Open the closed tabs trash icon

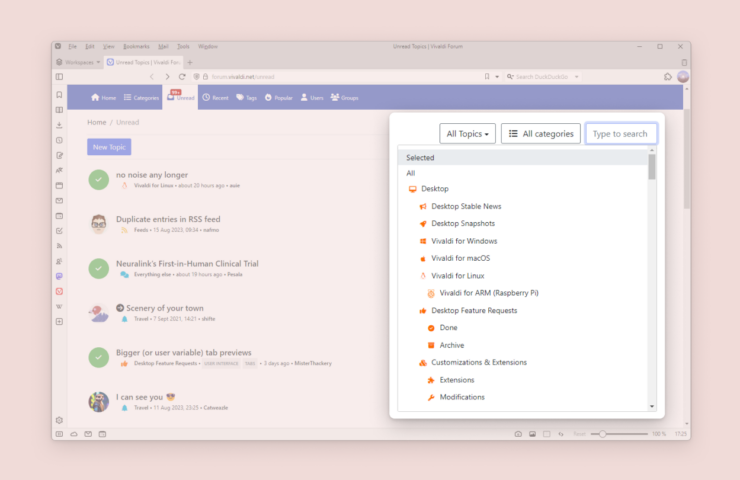pos(684,62)
